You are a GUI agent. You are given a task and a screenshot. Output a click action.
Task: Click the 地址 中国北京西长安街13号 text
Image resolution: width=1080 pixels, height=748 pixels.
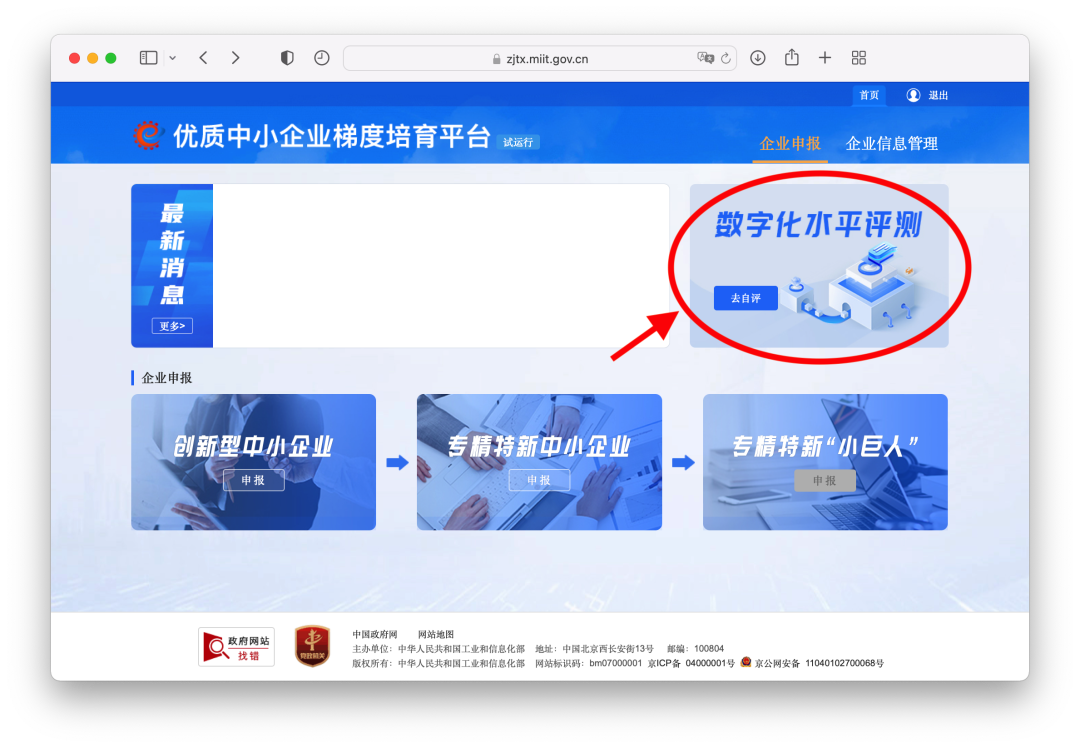[594, 648]
